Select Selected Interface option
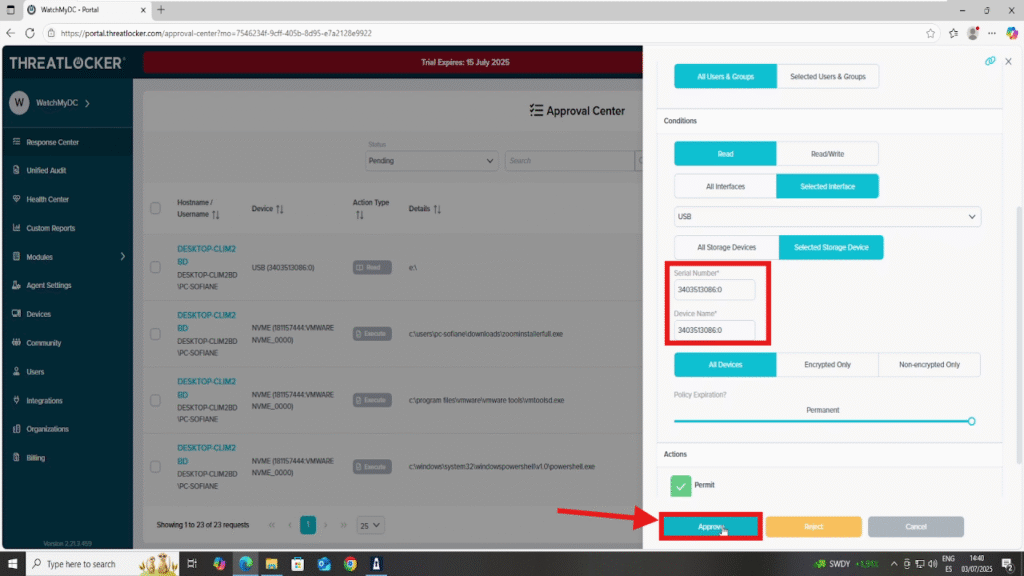 pos(827,187)
